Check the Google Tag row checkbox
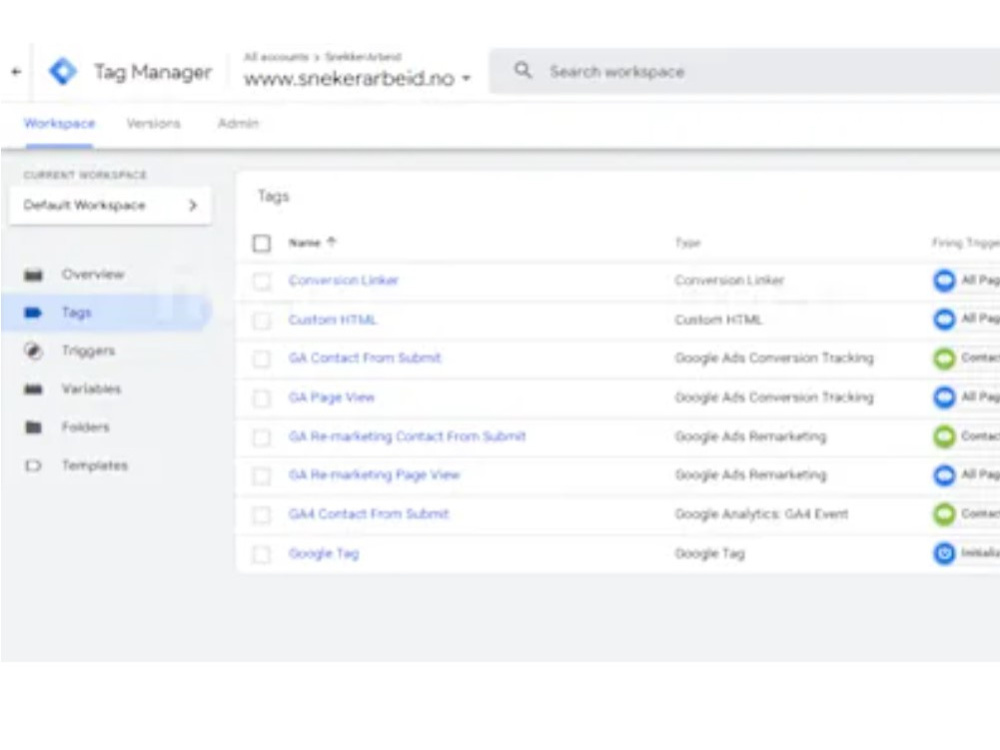Screen dimensions: 1000x750 (261, 554)
